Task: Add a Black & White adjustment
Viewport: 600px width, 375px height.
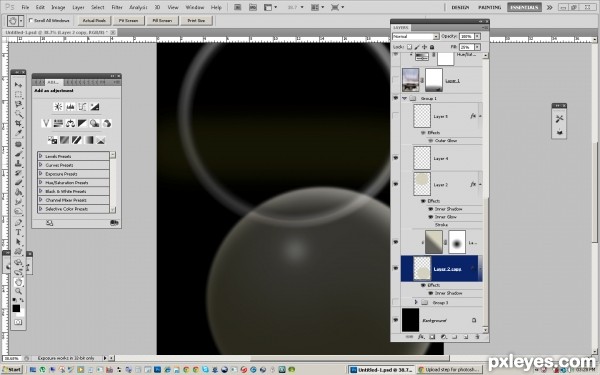Action: pos(82,123)
